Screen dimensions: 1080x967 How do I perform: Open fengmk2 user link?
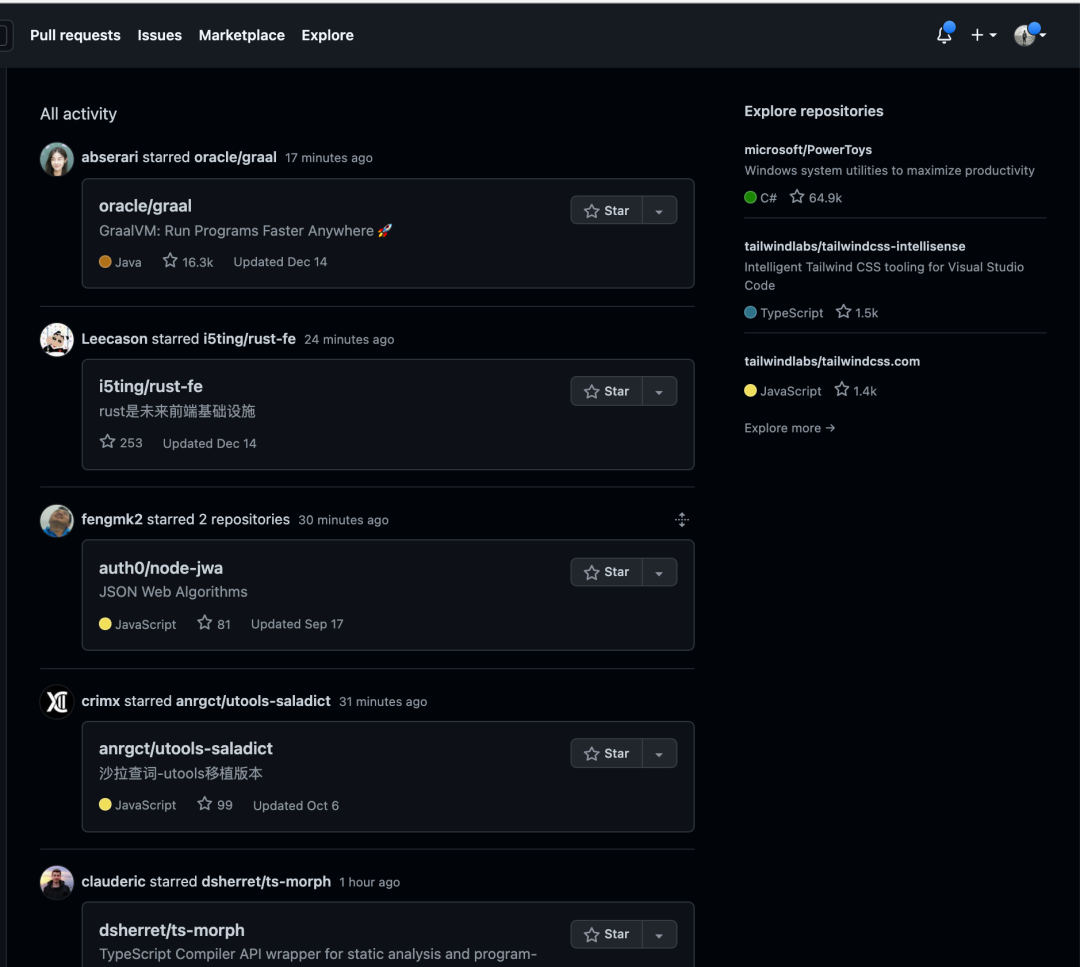(x=112, y=519)
